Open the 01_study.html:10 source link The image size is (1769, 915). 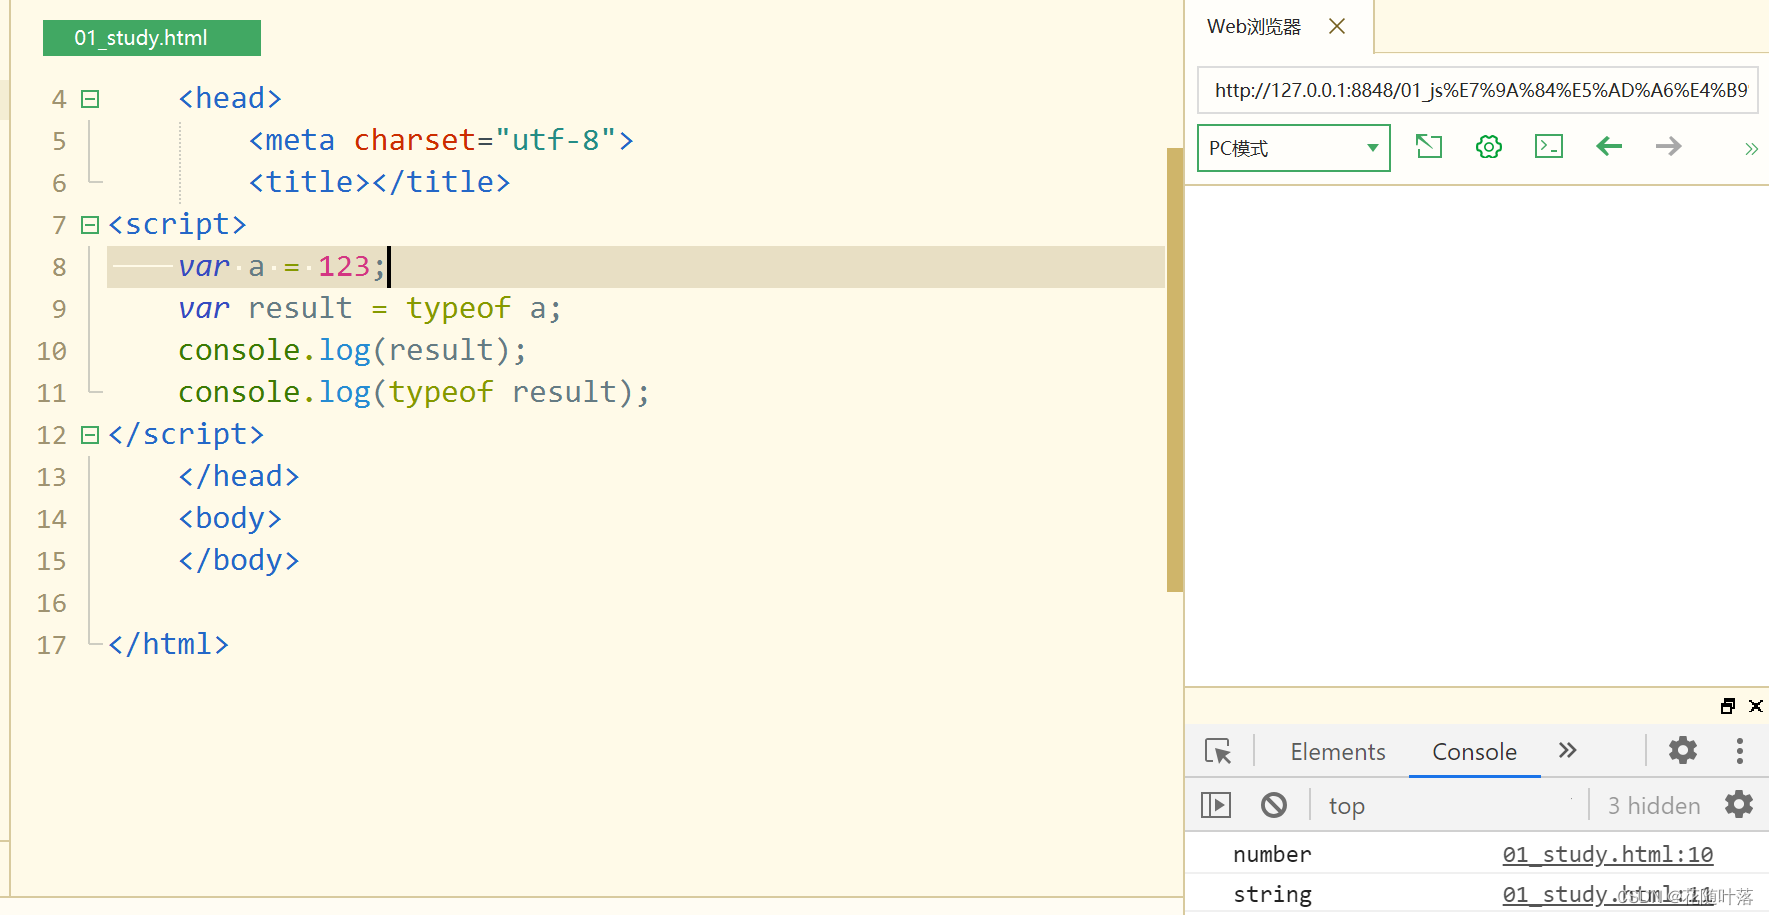[1608, 855]
